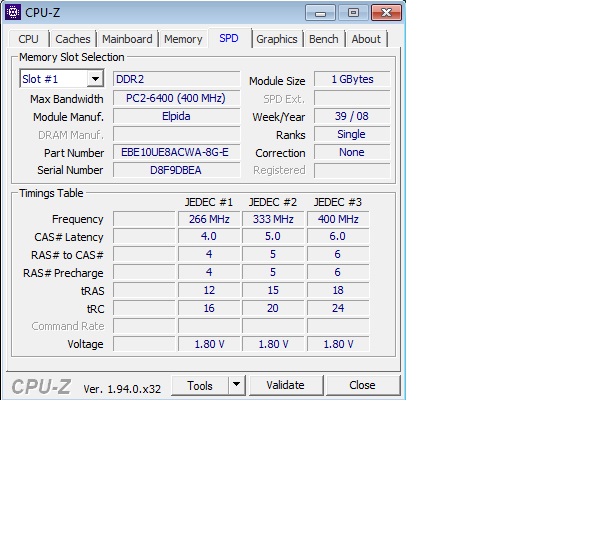Image resolution: width=614 pixels, height=559 pixels.
Task: Select the 39 / 08 week/year value
Action: click(x=352, y=116)
